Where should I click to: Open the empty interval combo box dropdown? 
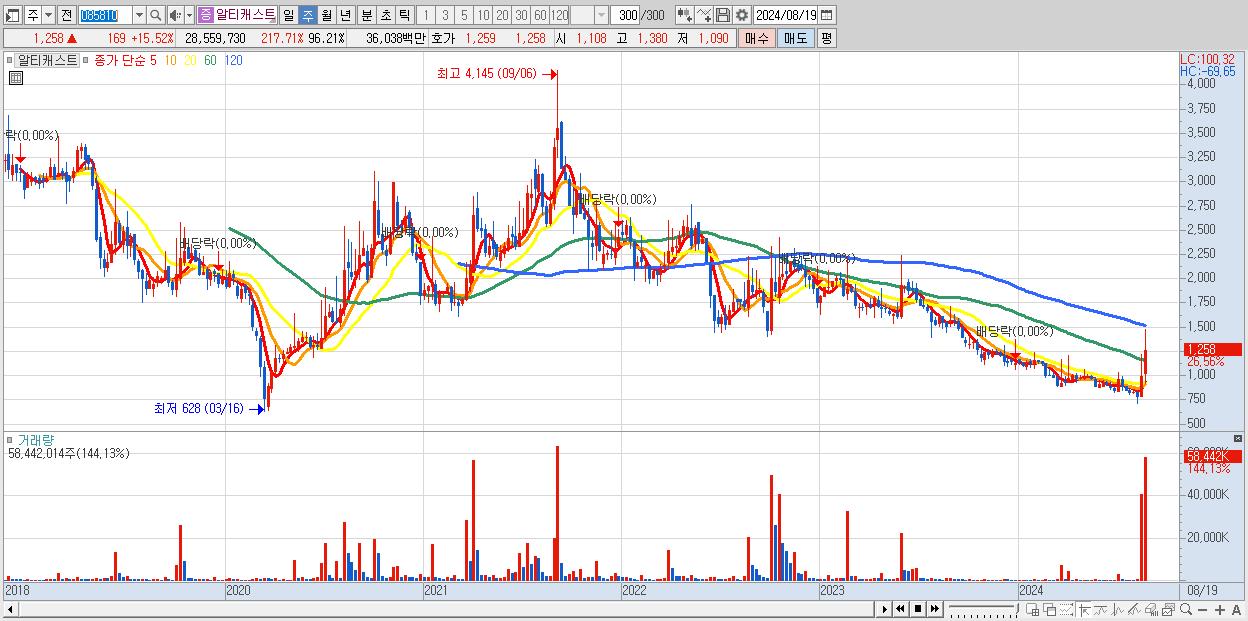click(601, 15)
